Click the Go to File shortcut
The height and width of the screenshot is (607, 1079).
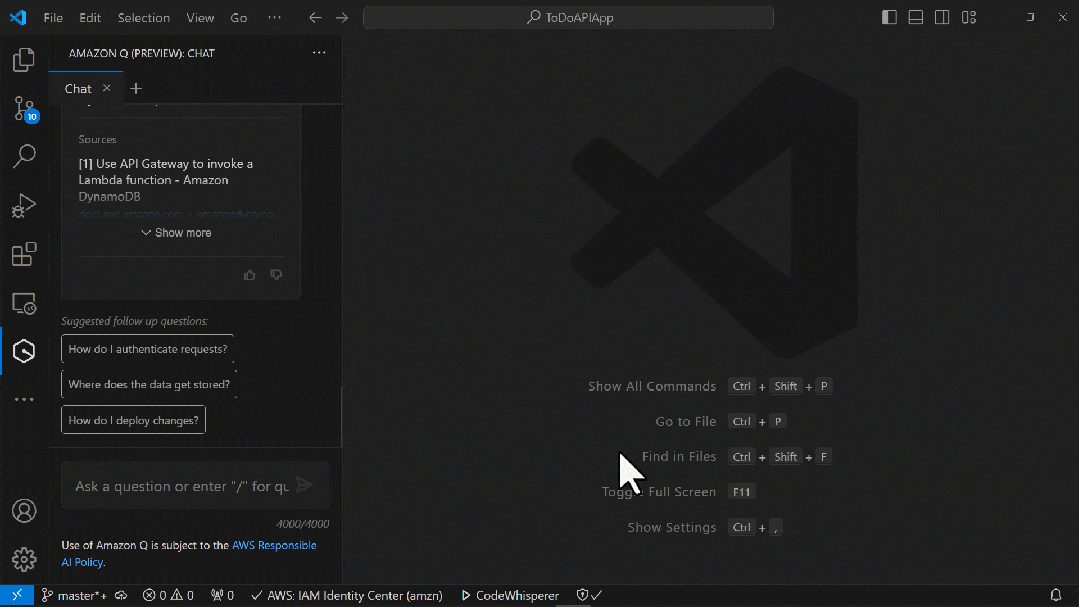tap(685, 421)
